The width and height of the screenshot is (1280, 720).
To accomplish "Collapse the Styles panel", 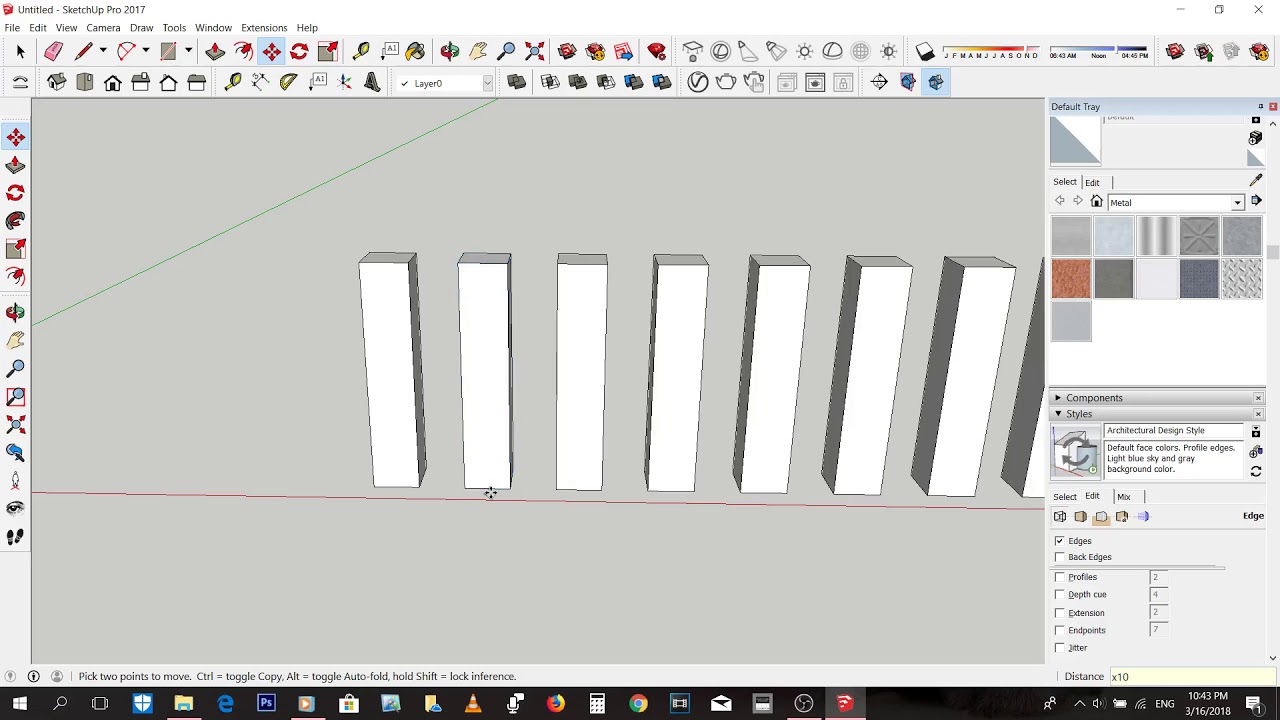I will click(x=1058, y=414).
